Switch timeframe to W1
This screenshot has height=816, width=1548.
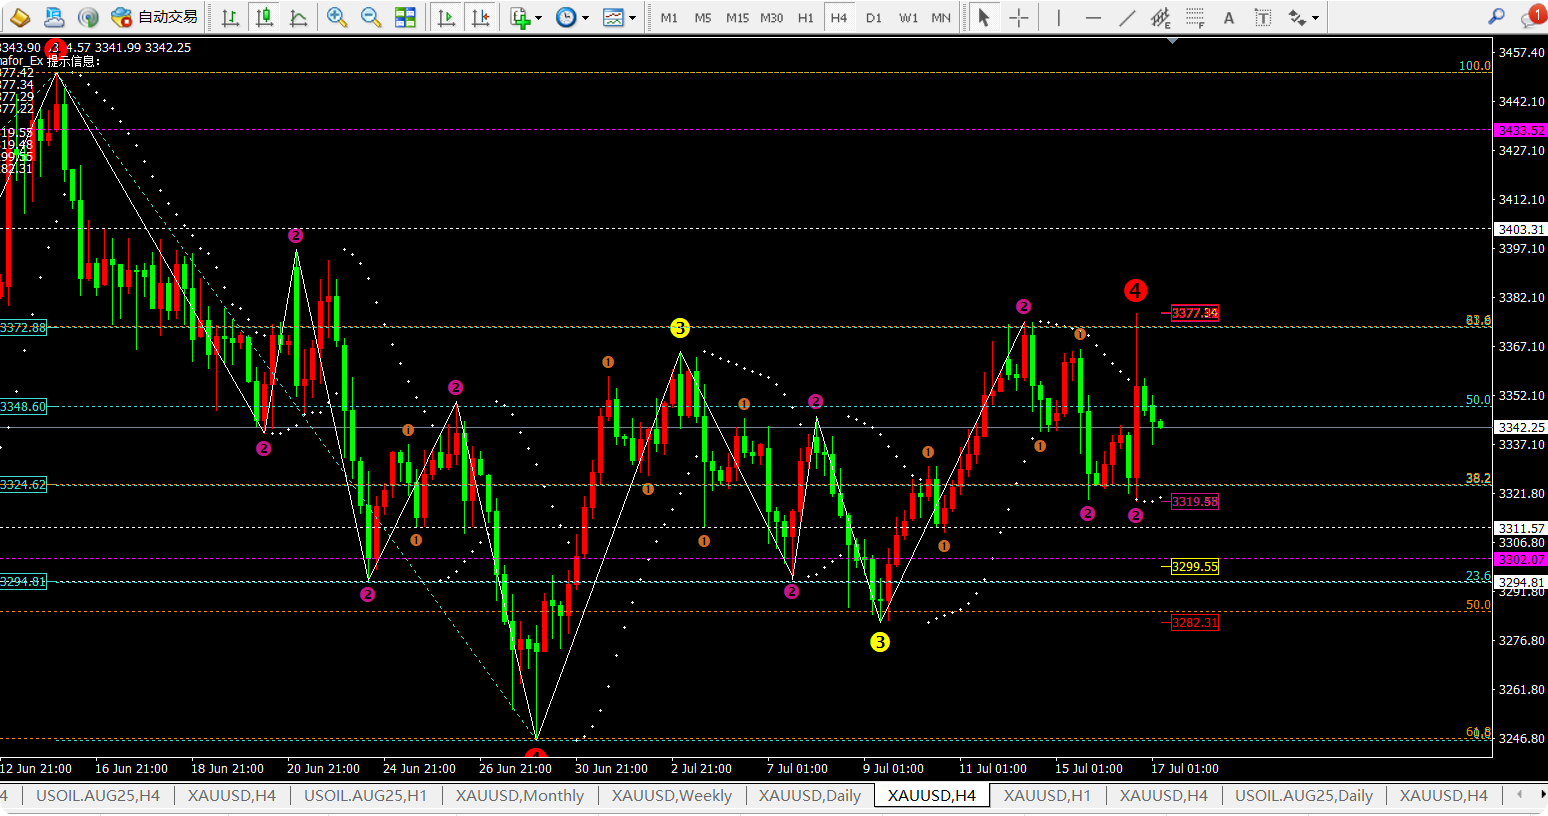(908, 17)
